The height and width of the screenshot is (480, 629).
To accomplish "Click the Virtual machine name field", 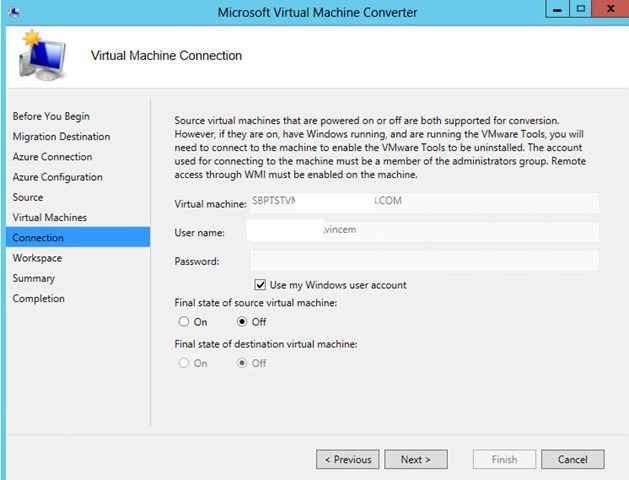I will [425, 203].
